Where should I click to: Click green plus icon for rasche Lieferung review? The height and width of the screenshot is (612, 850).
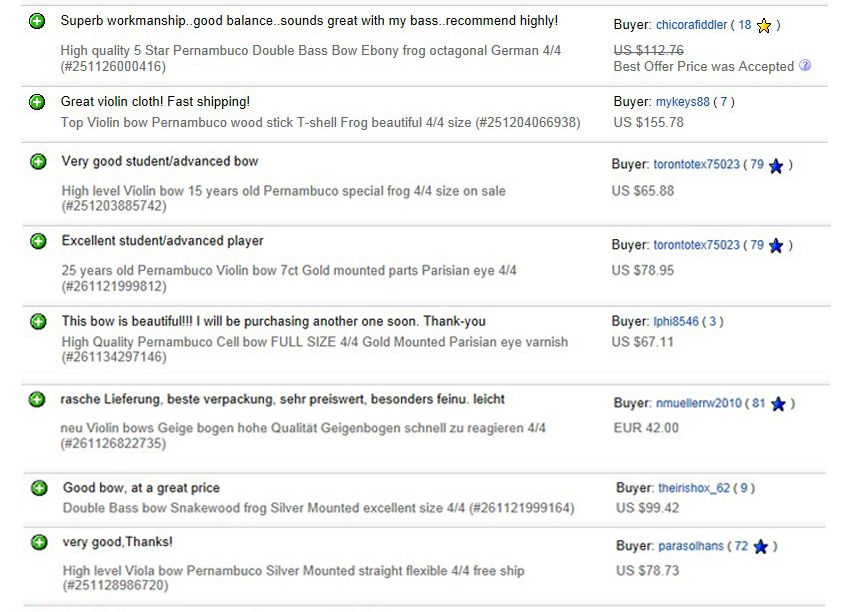pyautogui.click(x=37, y=400)
